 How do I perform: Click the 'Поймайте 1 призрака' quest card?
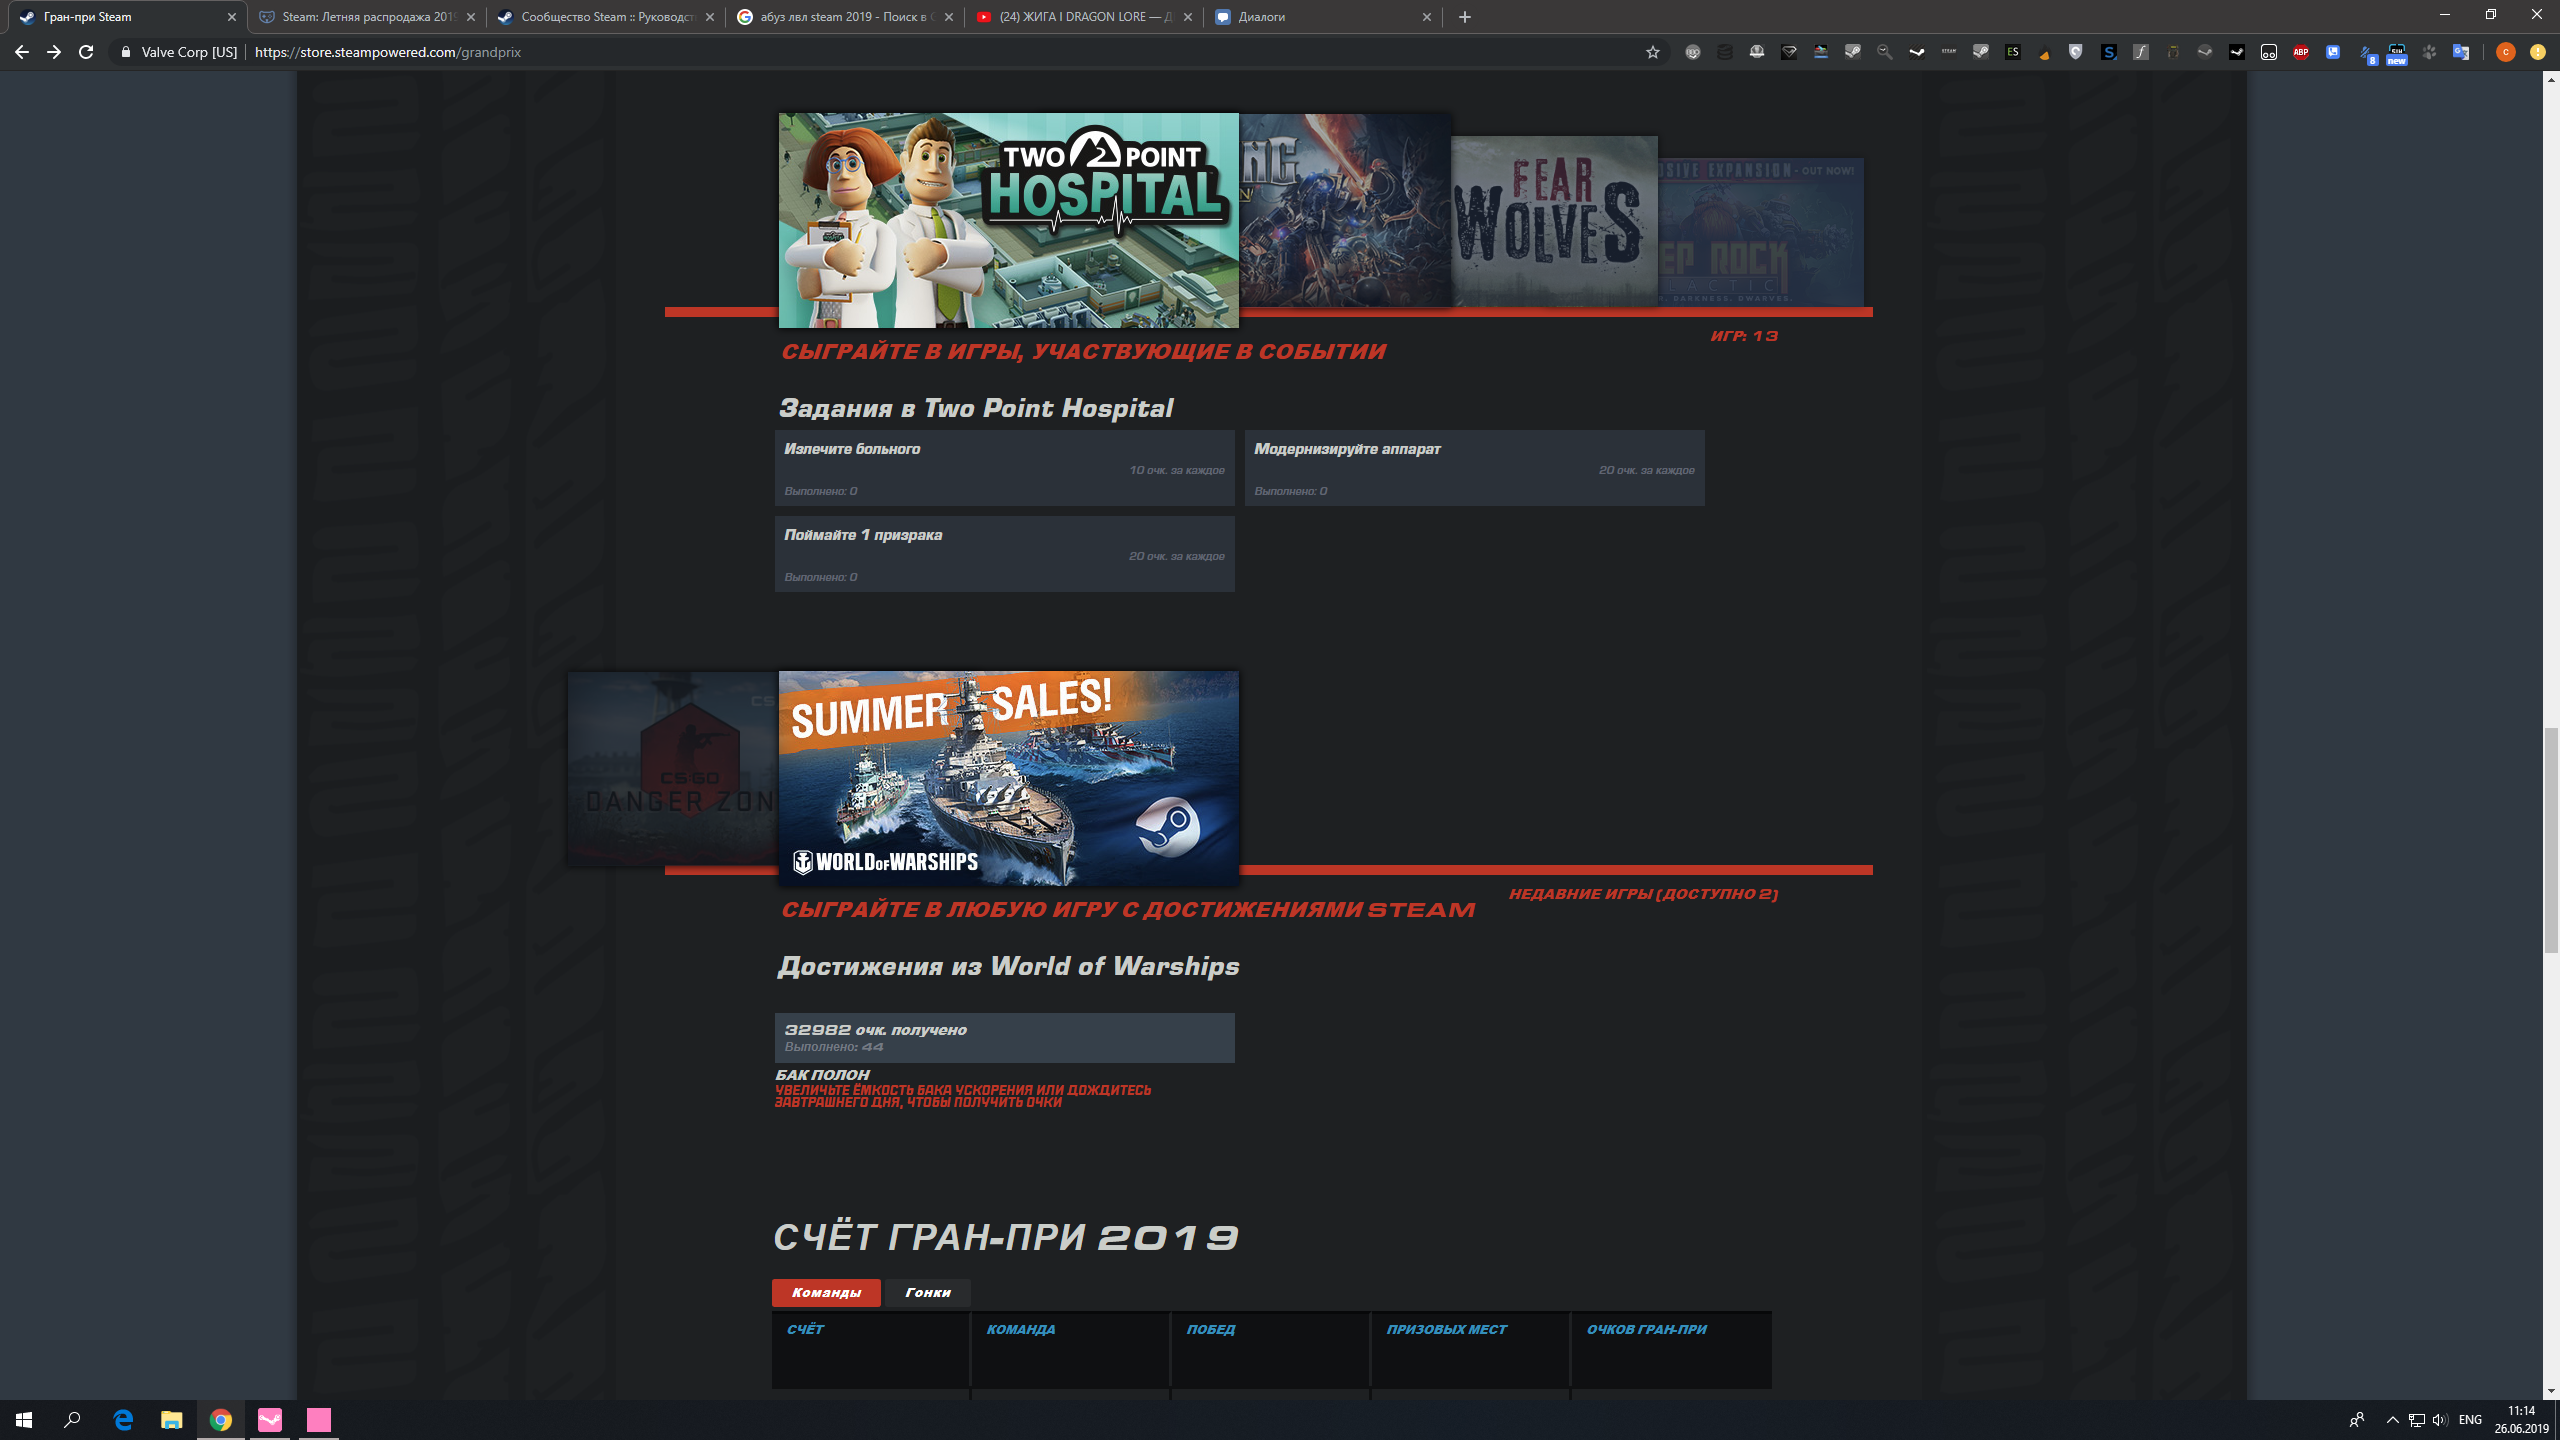click(1004, 554)
